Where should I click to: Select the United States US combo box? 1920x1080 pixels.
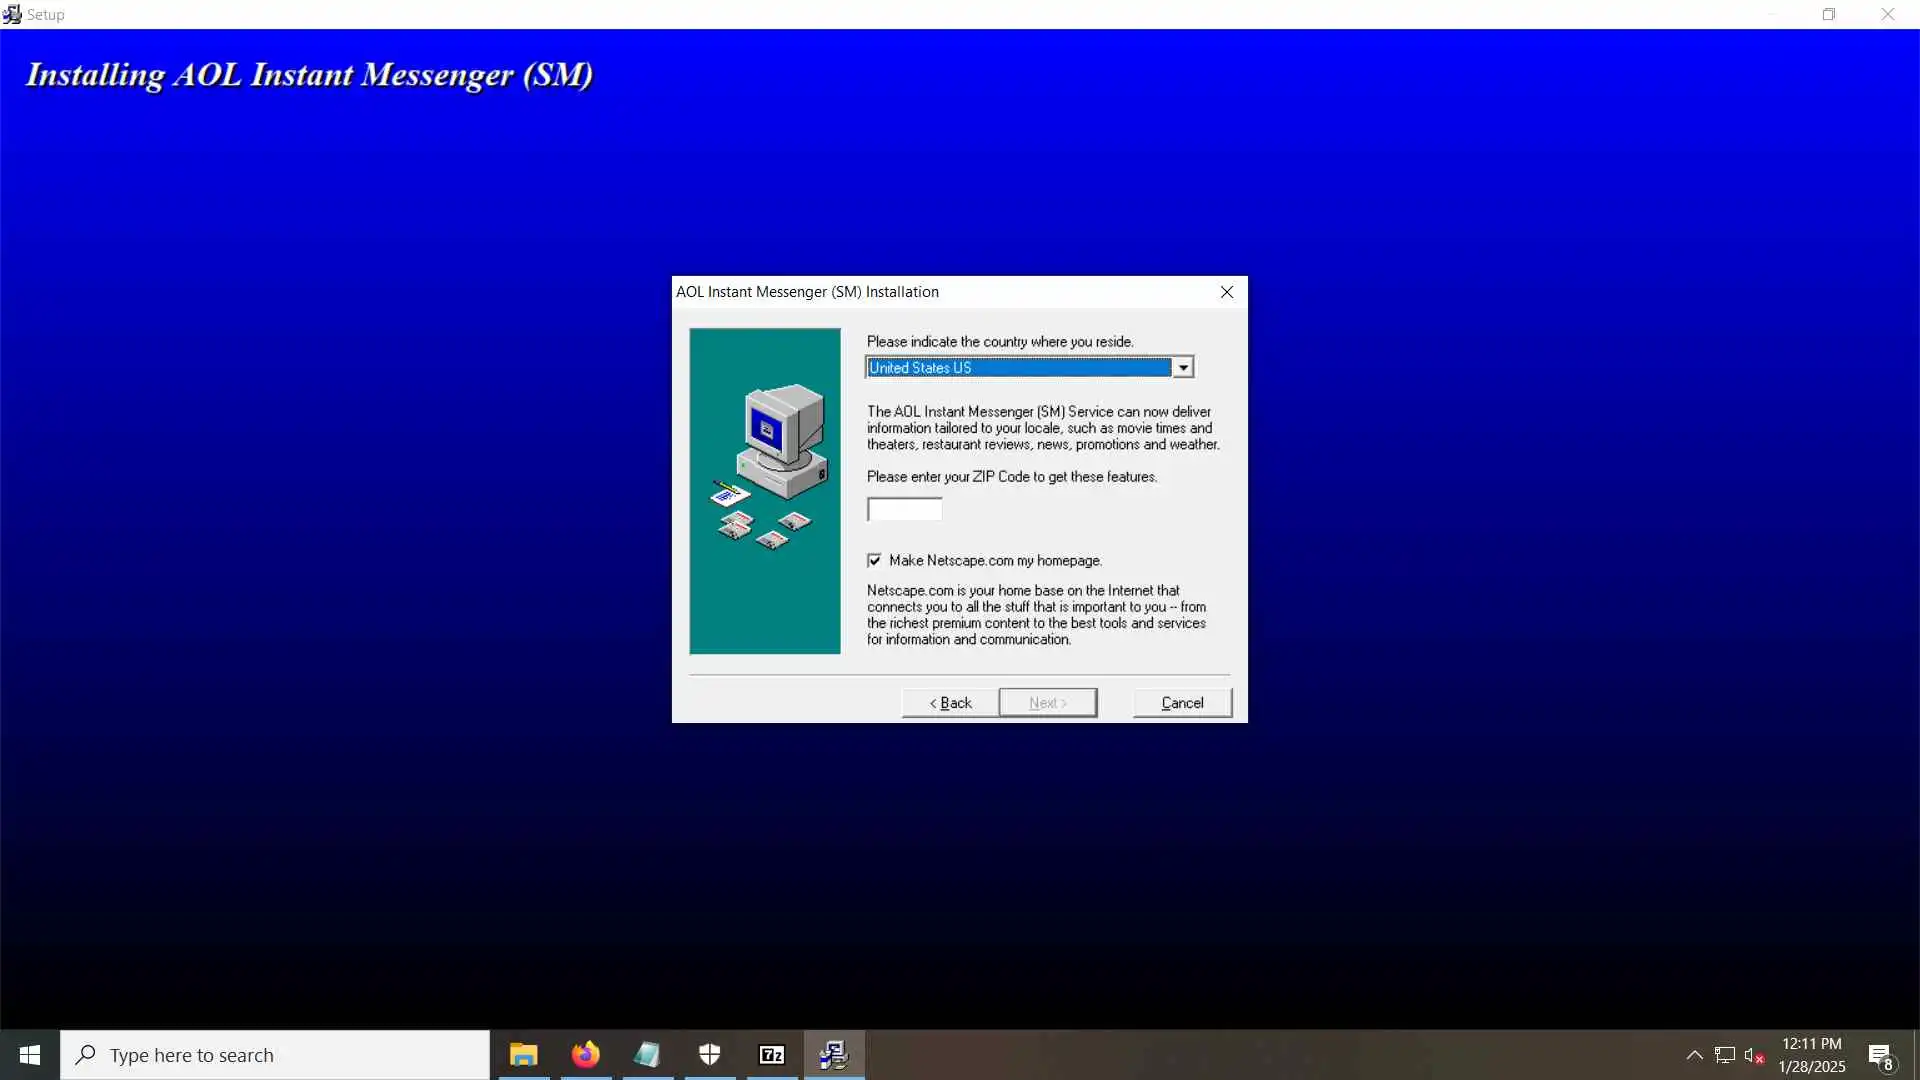tap(1018, 368)
